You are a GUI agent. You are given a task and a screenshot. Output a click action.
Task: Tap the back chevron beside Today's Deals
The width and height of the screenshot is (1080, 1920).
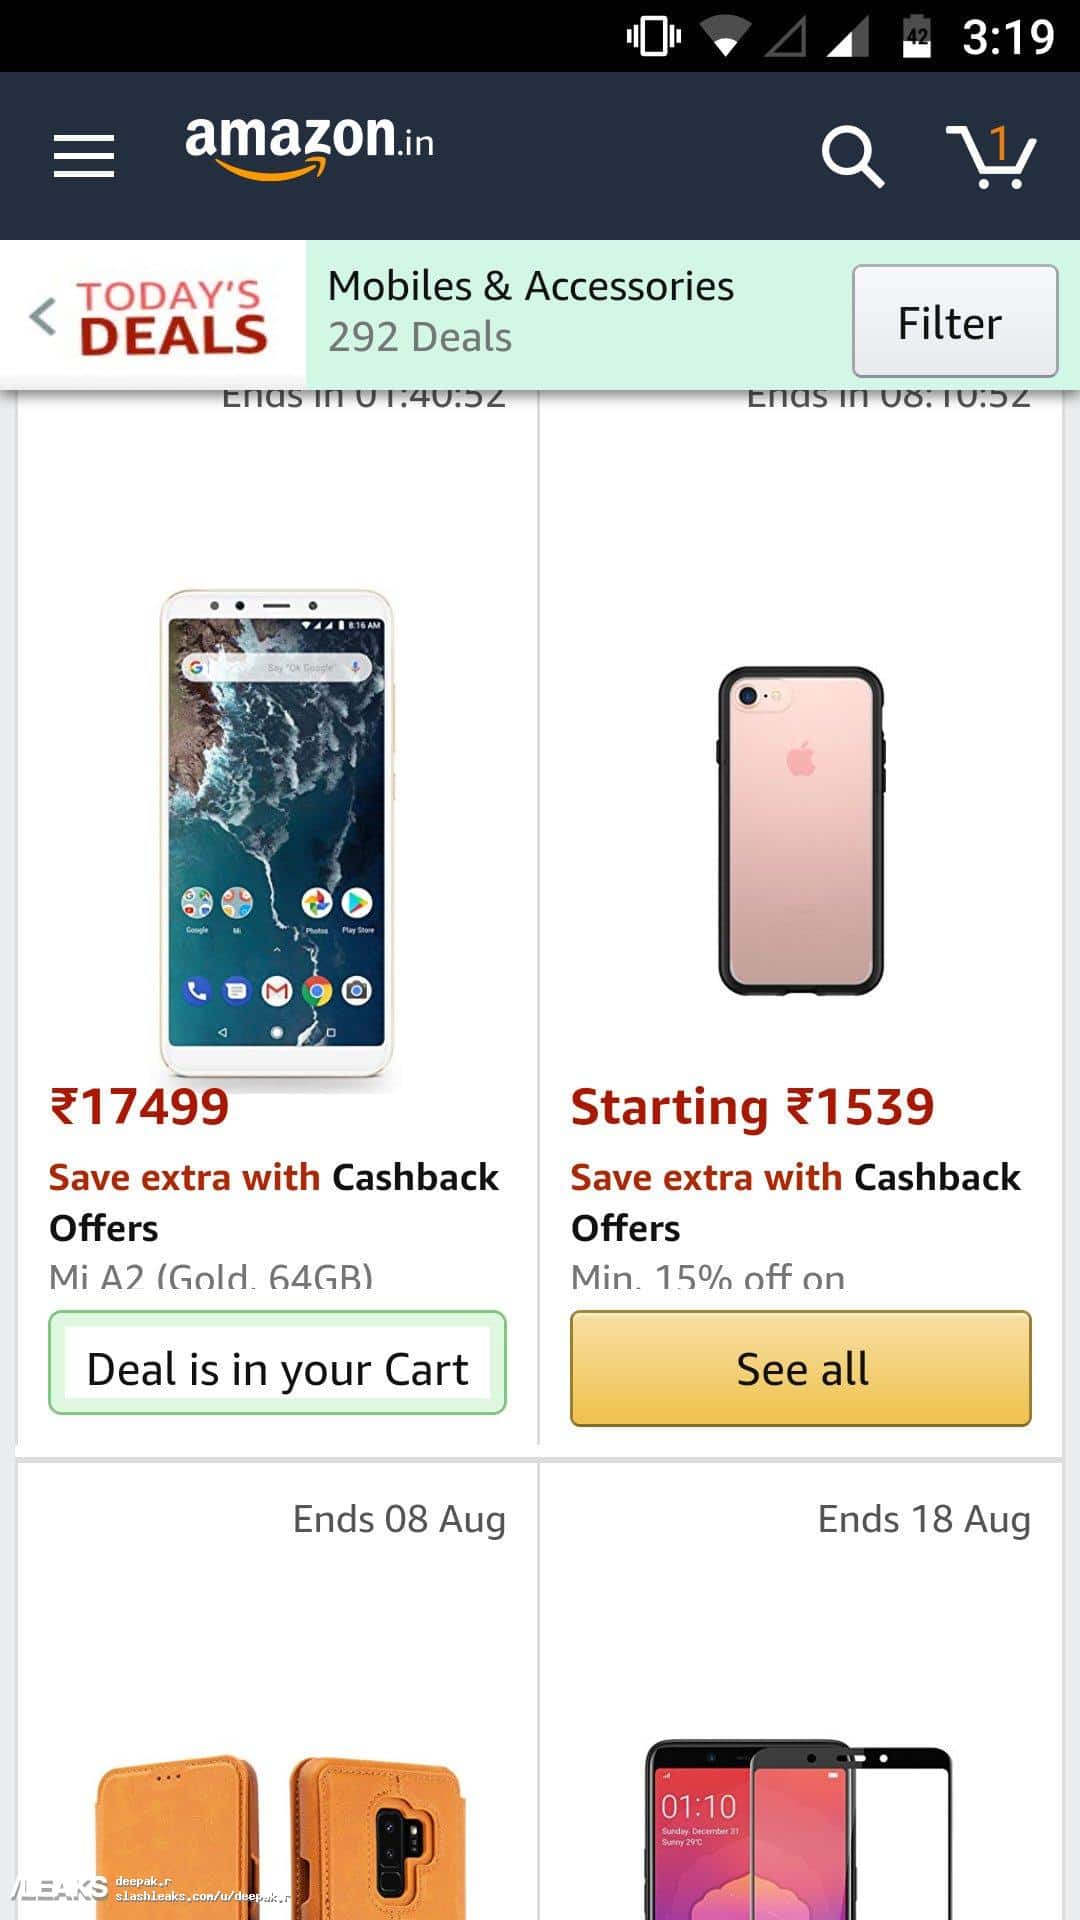pos(43,317)
